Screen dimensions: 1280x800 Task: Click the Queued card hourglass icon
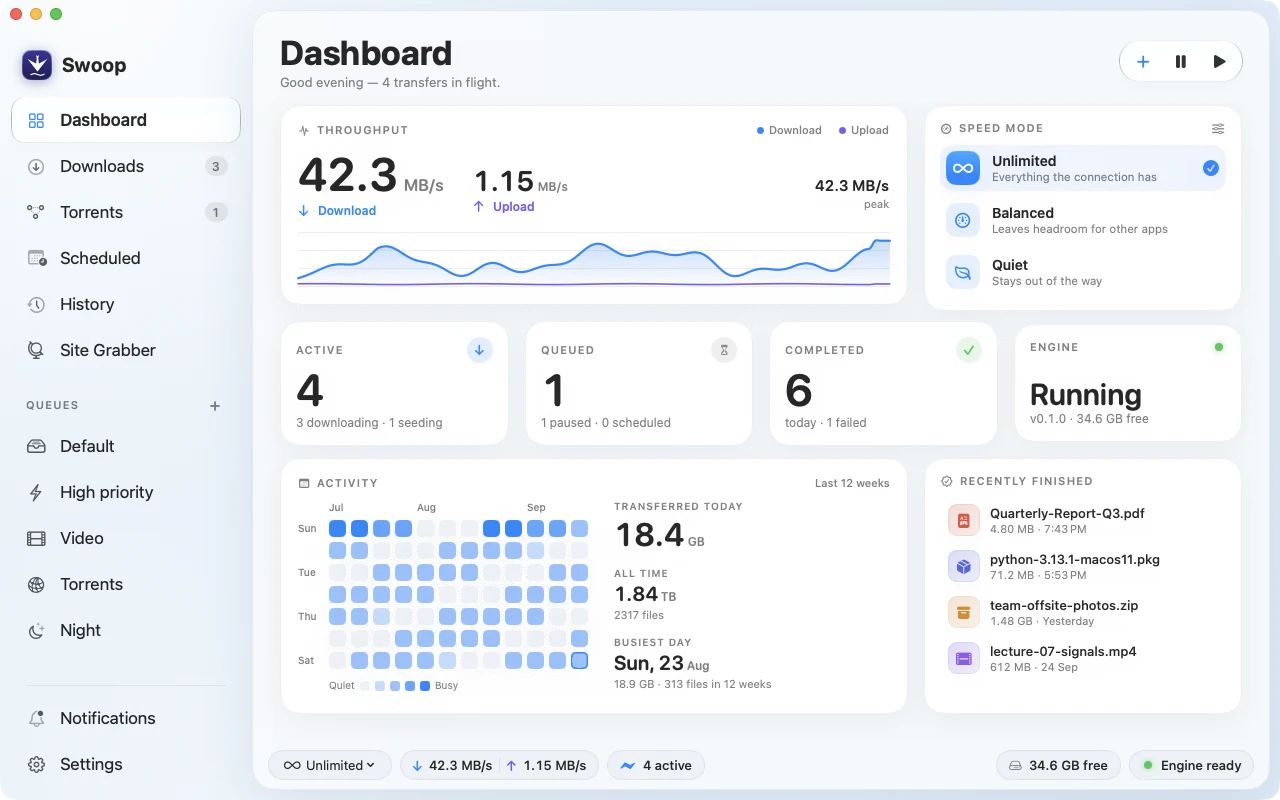coord(724,350)
